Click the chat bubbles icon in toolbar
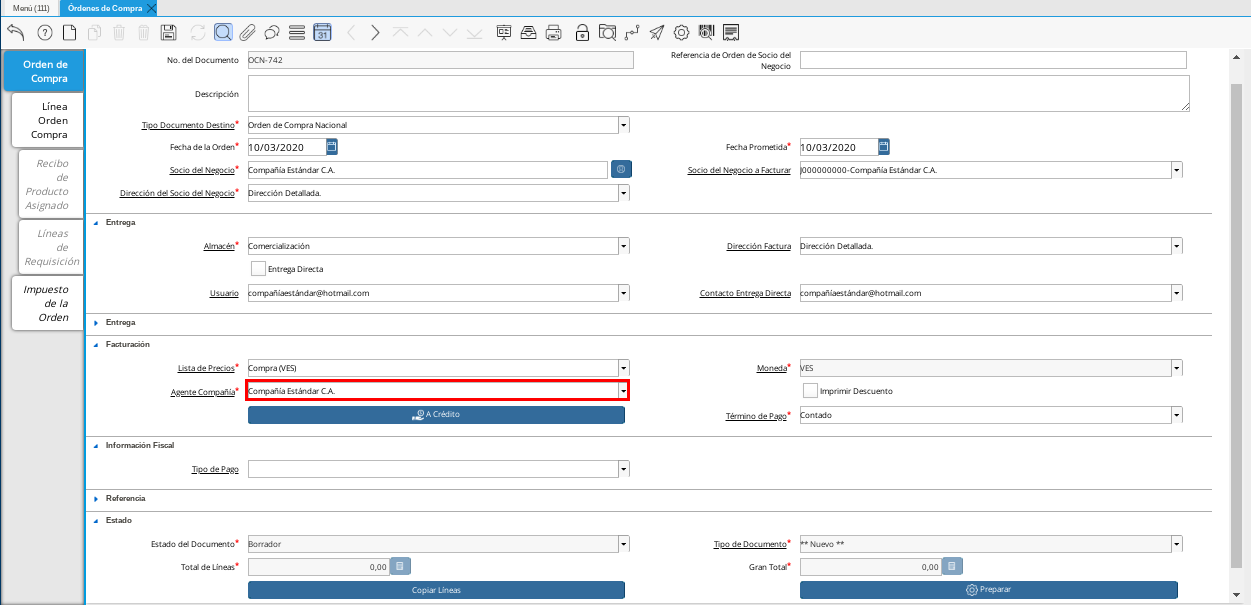Screen dimensions: 1251x605 click(271, 32)
